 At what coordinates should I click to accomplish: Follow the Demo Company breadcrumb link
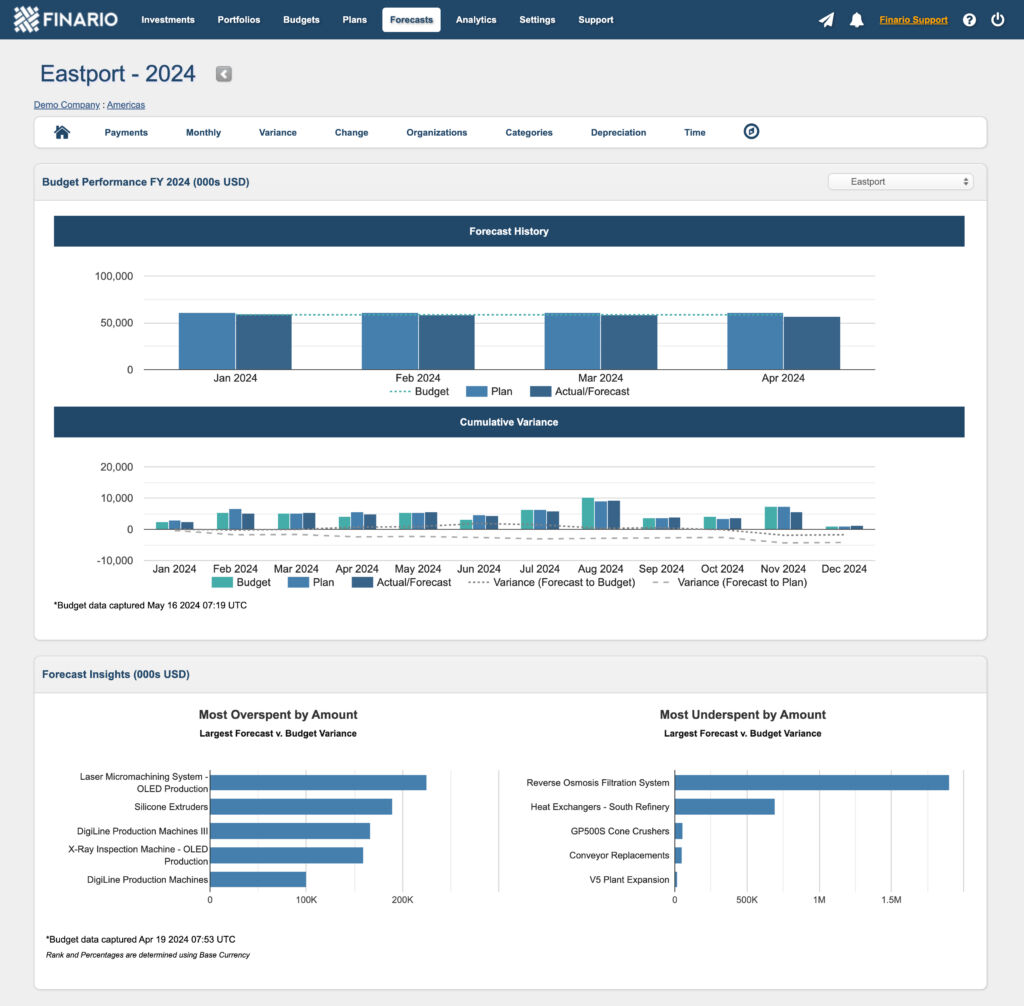point(66,104)
